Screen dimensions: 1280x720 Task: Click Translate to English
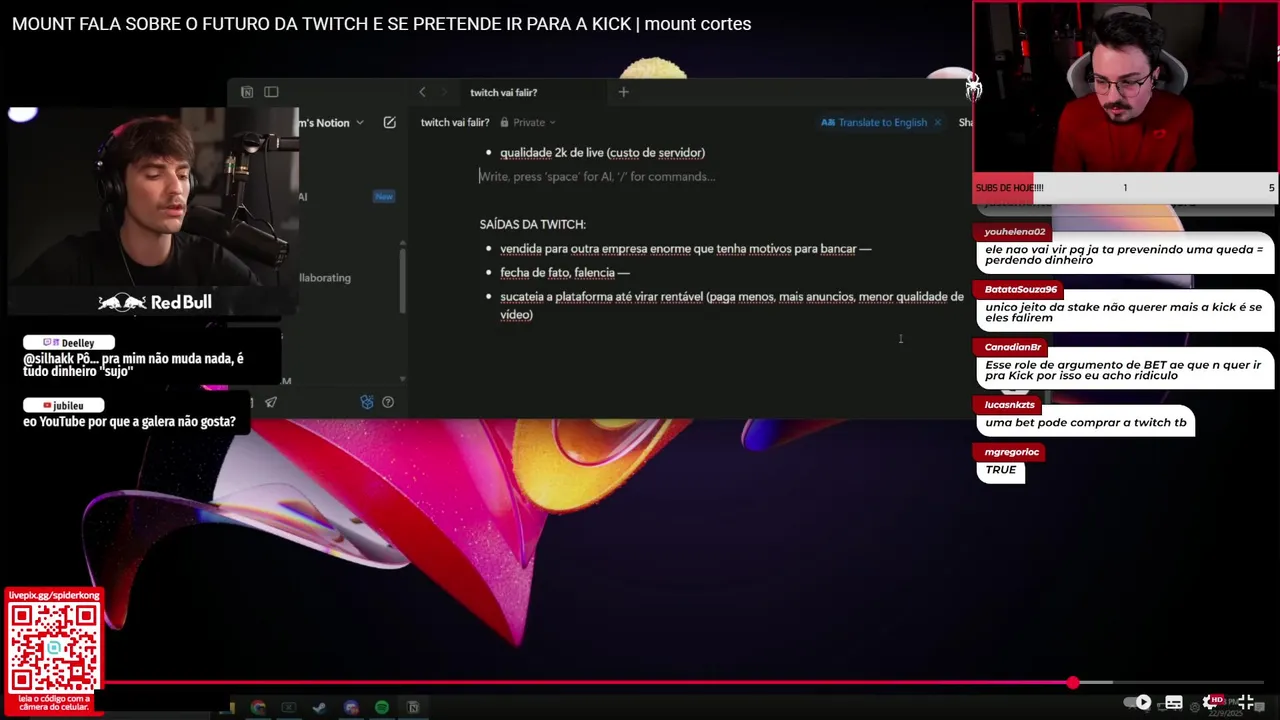tap(874, 122)
